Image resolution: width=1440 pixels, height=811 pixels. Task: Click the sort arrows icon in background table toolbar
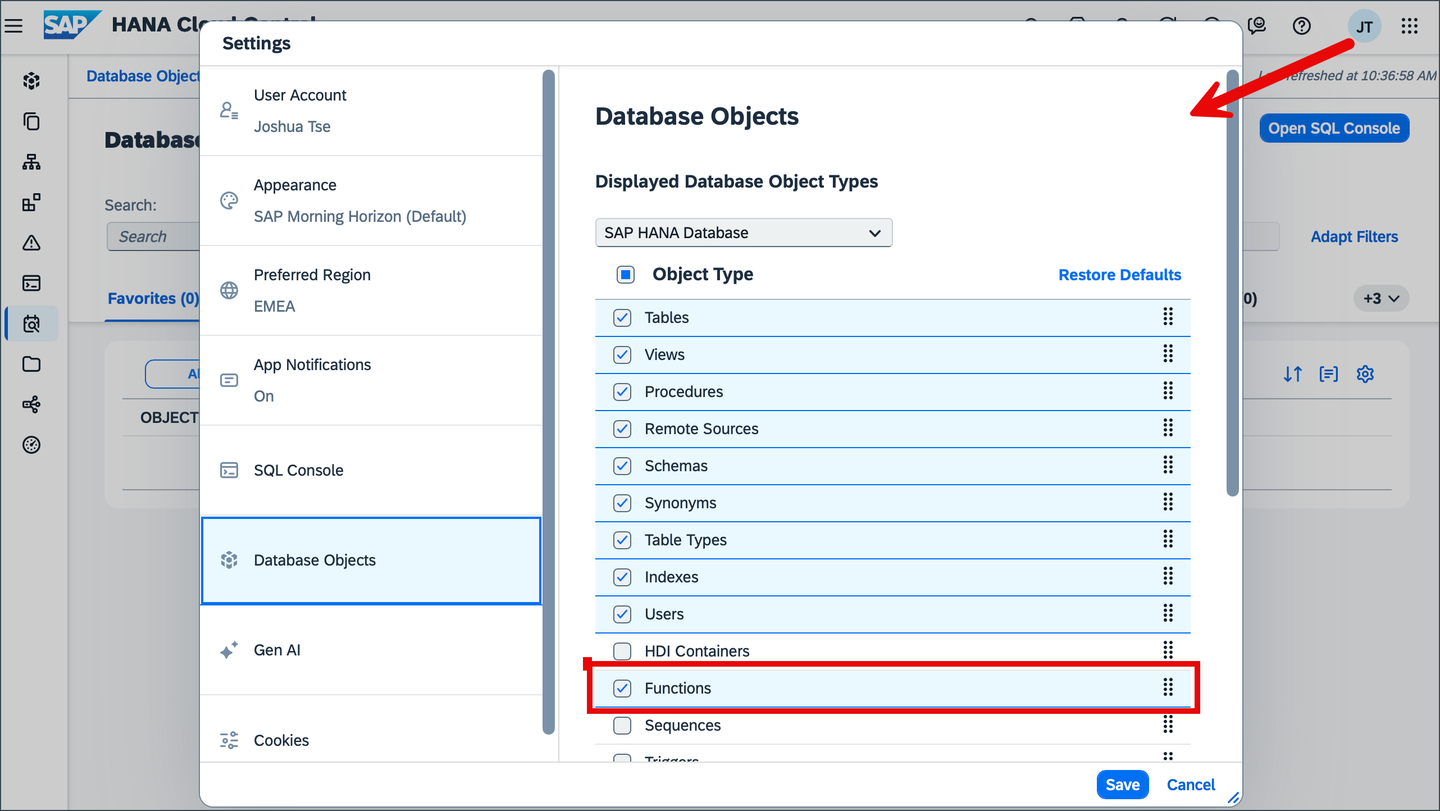pos(1293,374)
